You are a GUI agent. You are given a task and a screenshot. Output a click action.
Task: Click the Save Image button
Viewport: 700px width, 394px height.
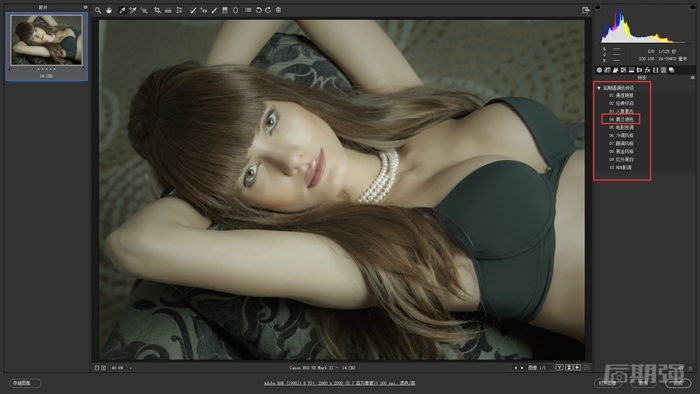pyautogui.click(x=25, y=383)
